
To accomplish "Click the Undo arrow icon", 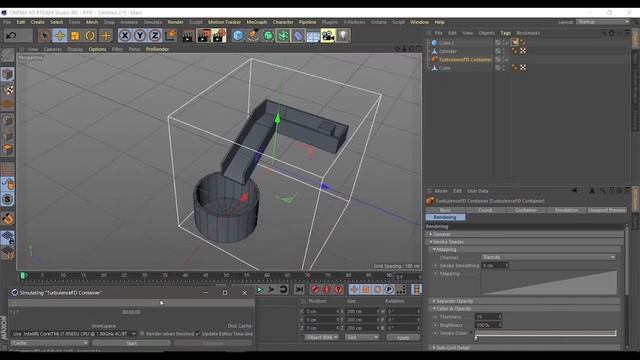I will pos(11,36).
